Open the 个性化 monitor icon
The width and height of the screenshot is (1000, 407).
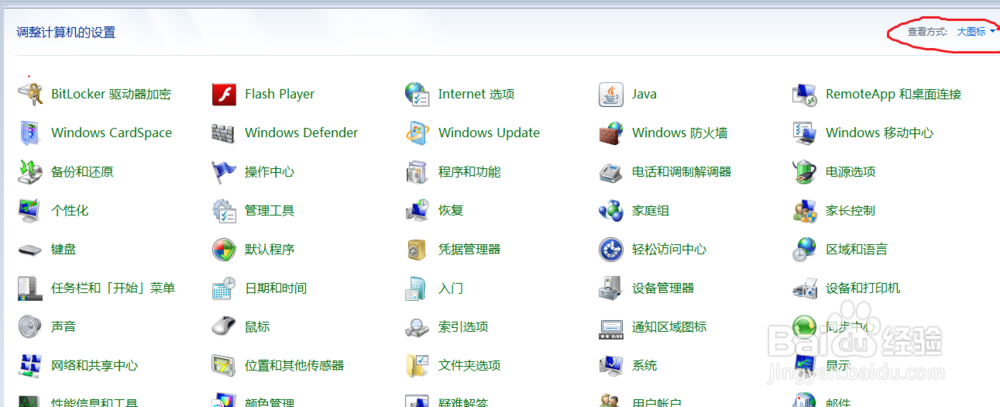click(30, 211)
